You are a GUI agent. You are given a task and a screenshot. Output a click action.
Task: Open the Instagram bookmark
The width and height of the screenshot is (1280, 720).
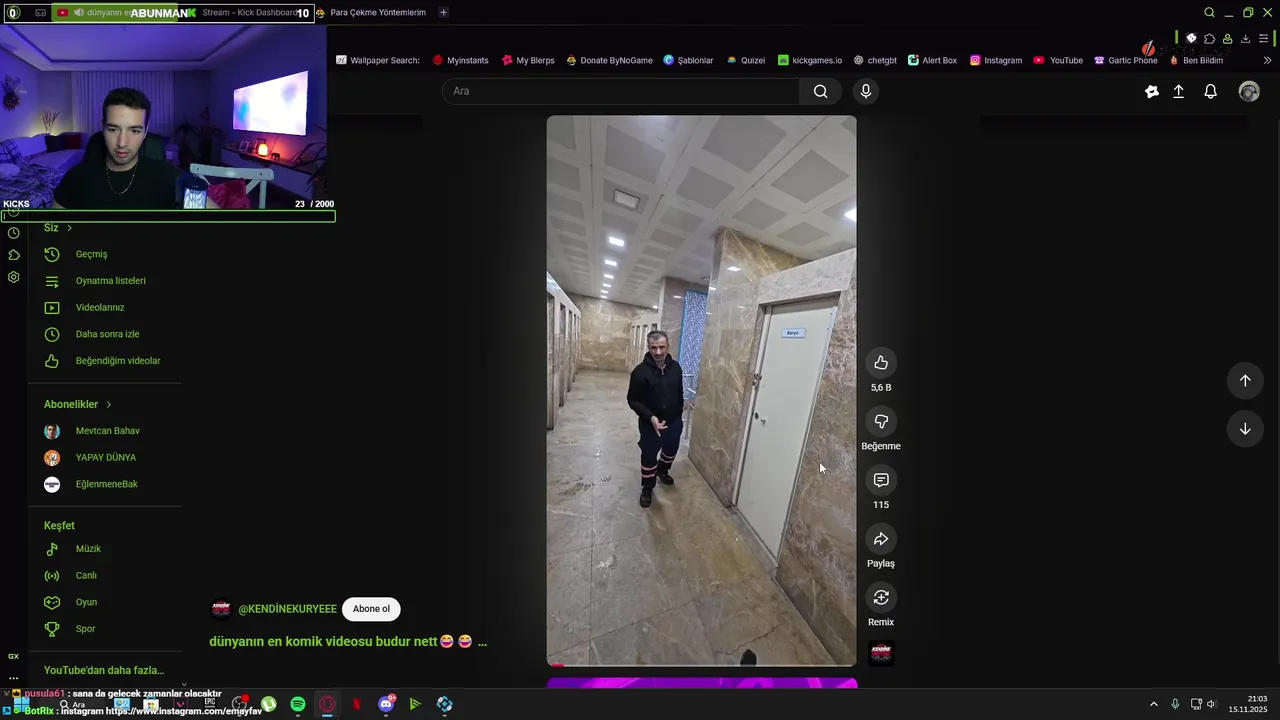click(x=996, y=60)
